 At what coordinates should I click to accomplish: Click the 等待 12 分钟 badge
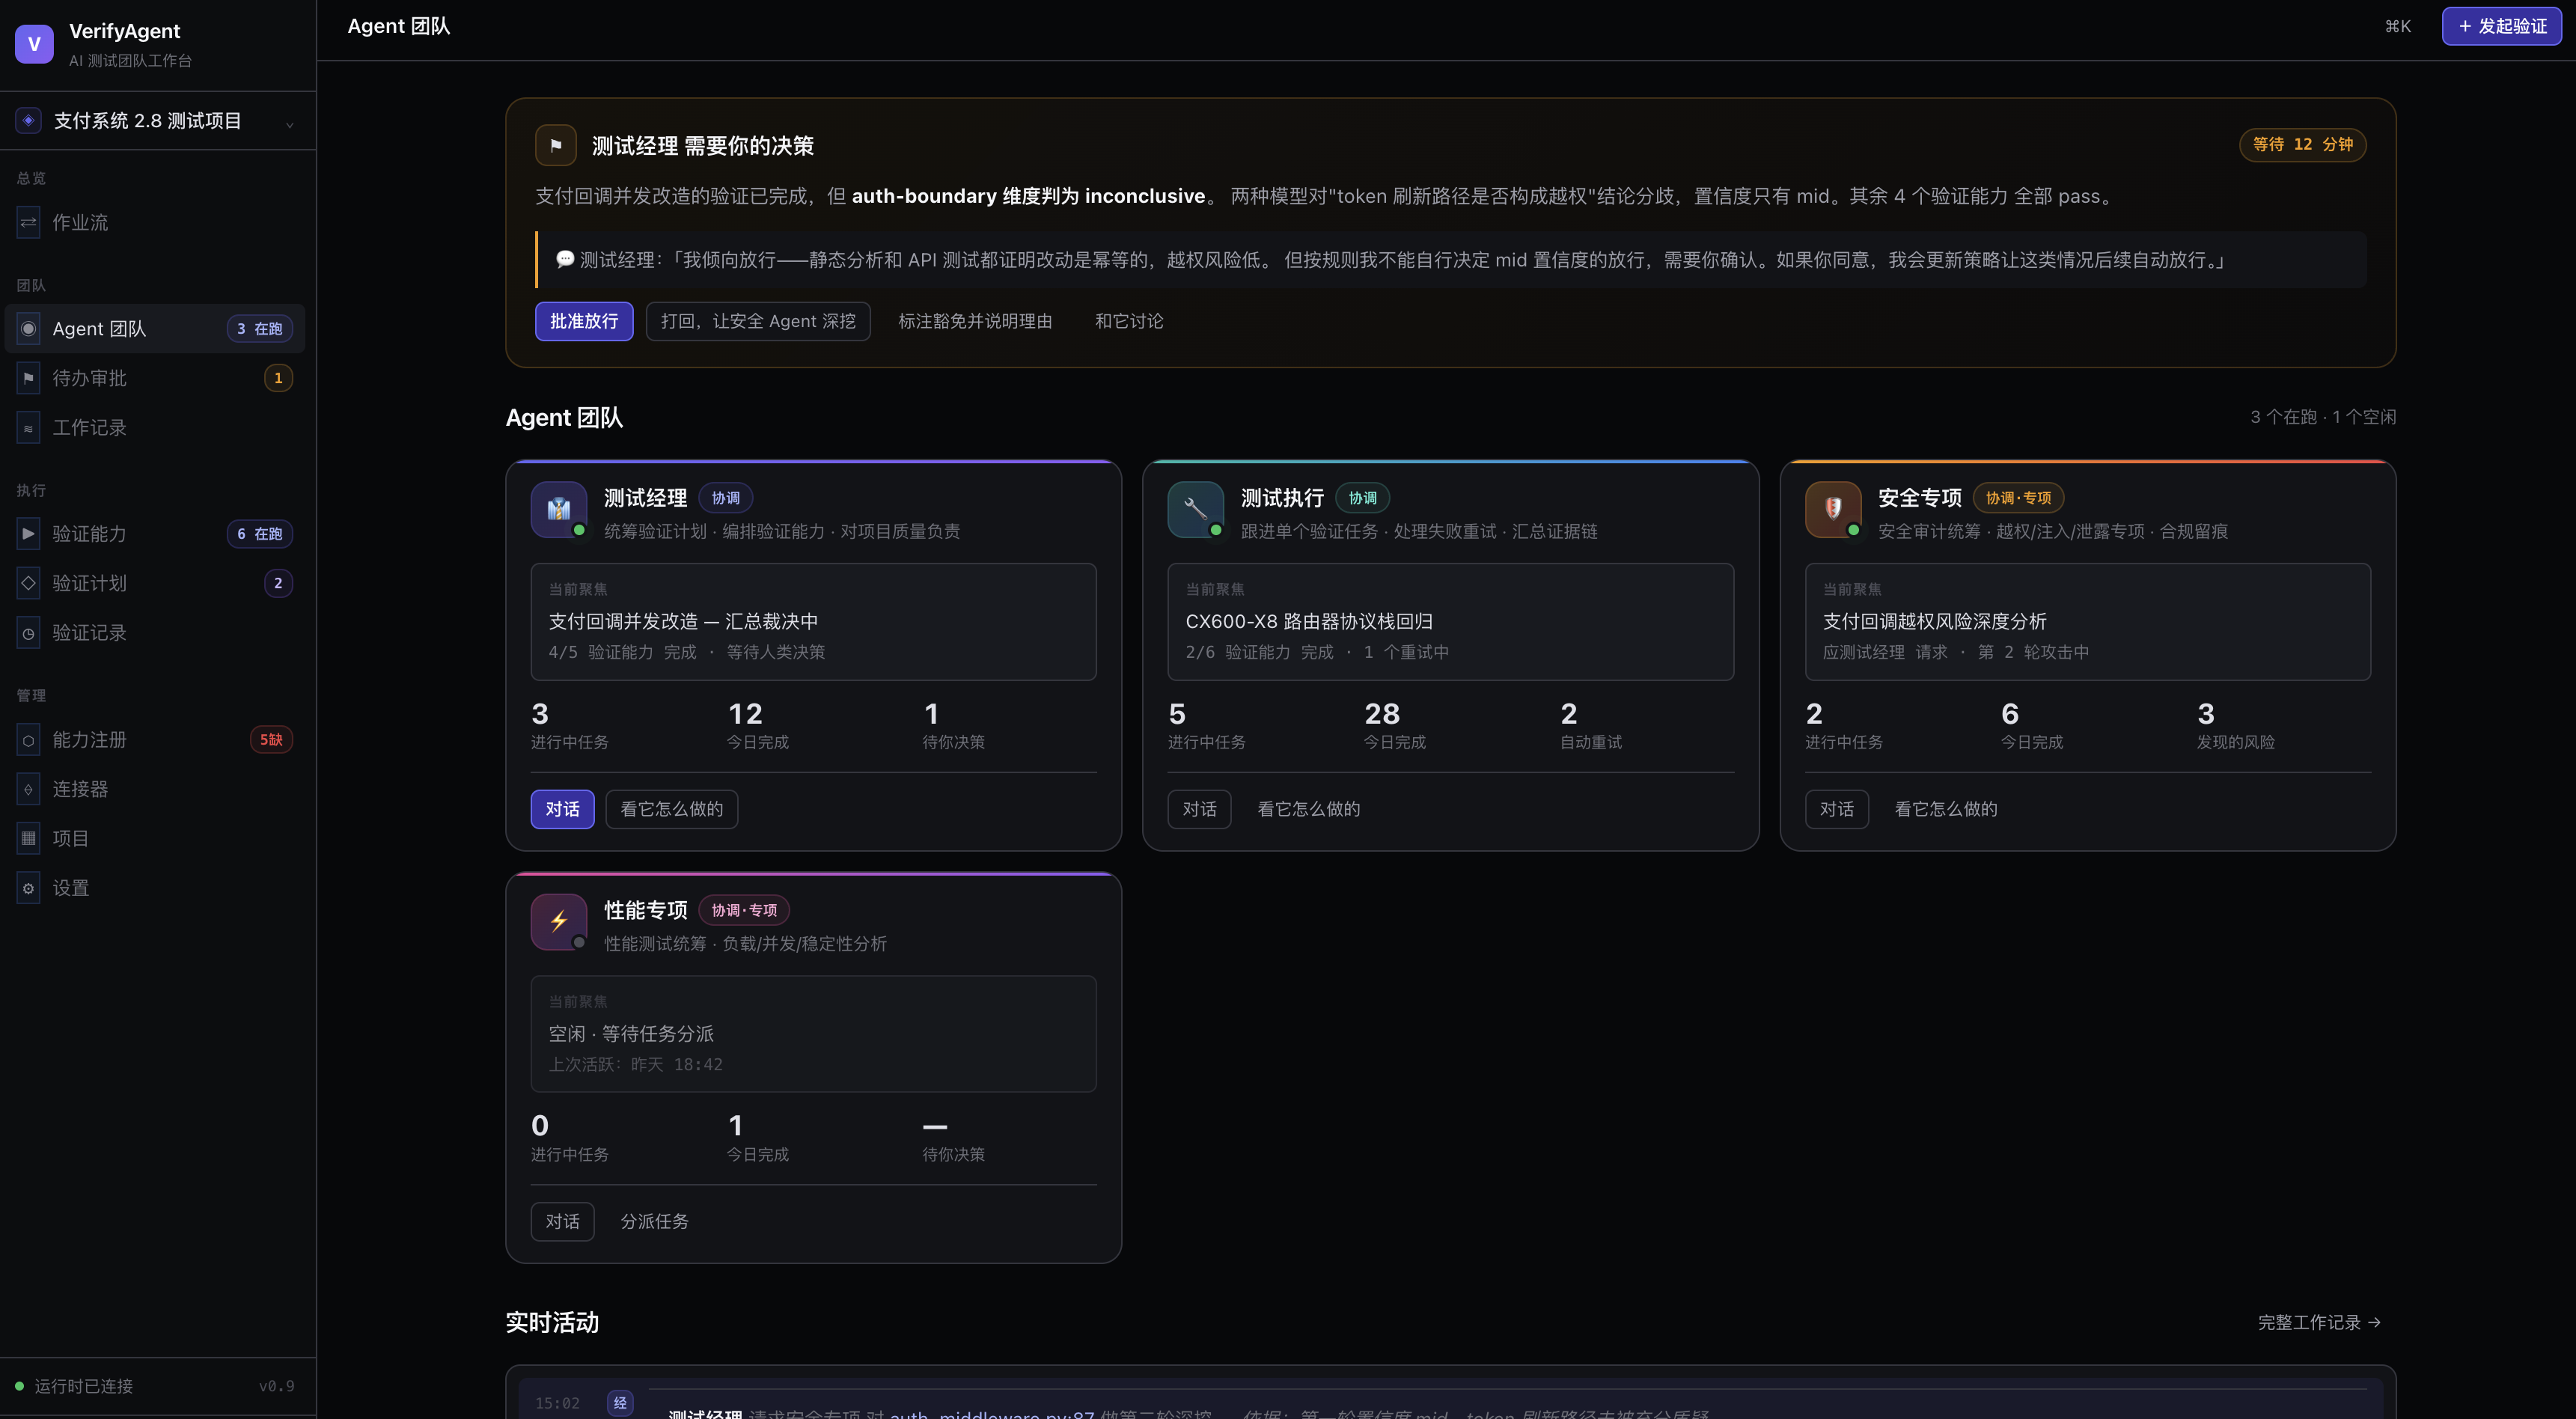pyautogui.click(x=2303, y=144)
